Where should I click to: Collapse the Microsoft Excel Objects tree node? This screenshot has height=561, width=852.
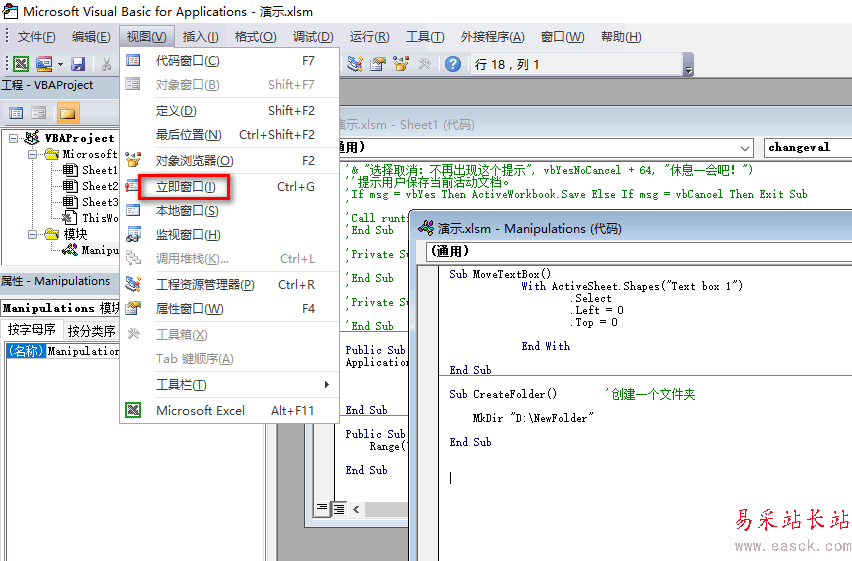pyautogui.click(x=33, y=154)
